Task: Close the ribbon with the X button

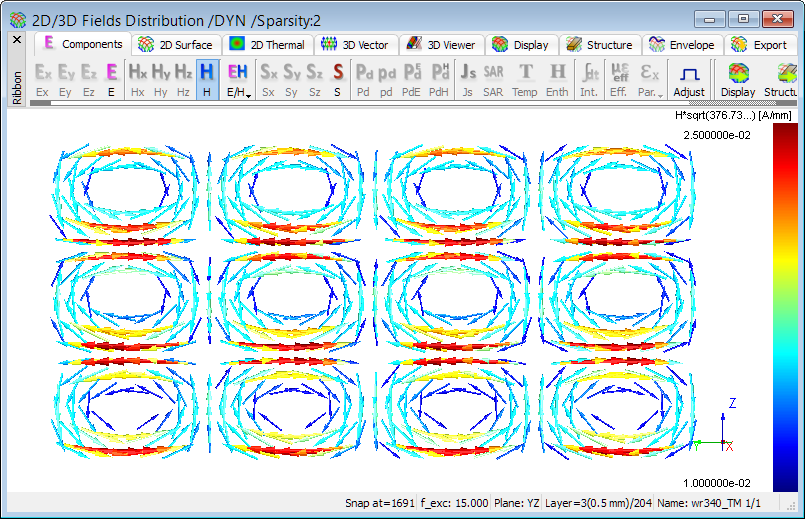Action: pyautogui.click(x=16, y=40)
